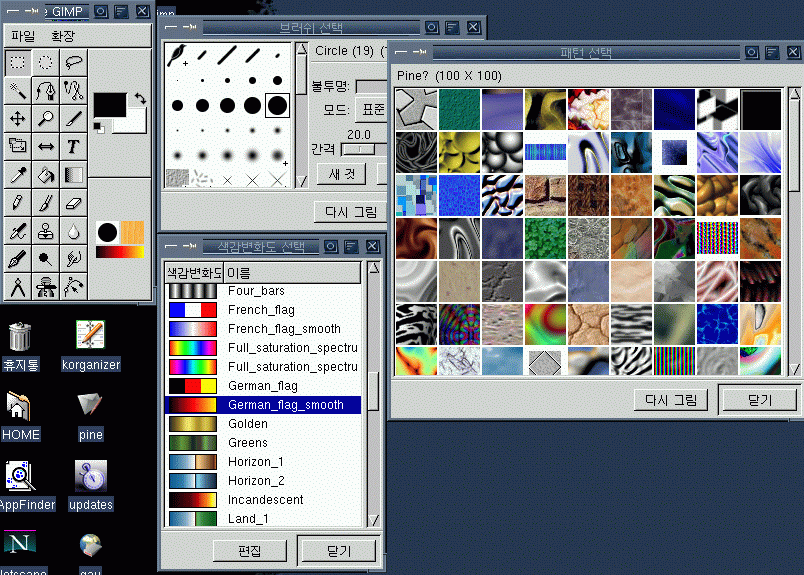
Task: Open the 파일 menu
Action: (22, 36)
